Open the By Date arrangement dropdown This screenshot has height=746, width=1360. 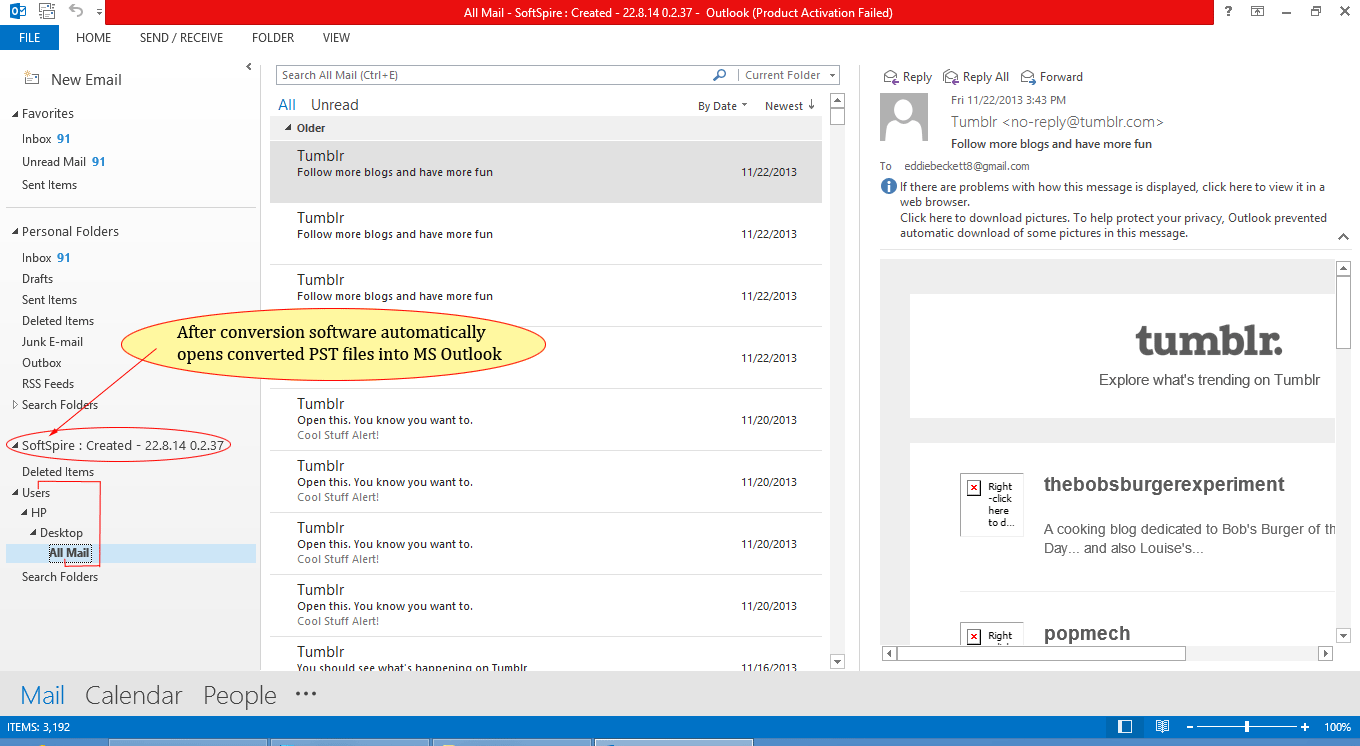click(x=722, y=106)
